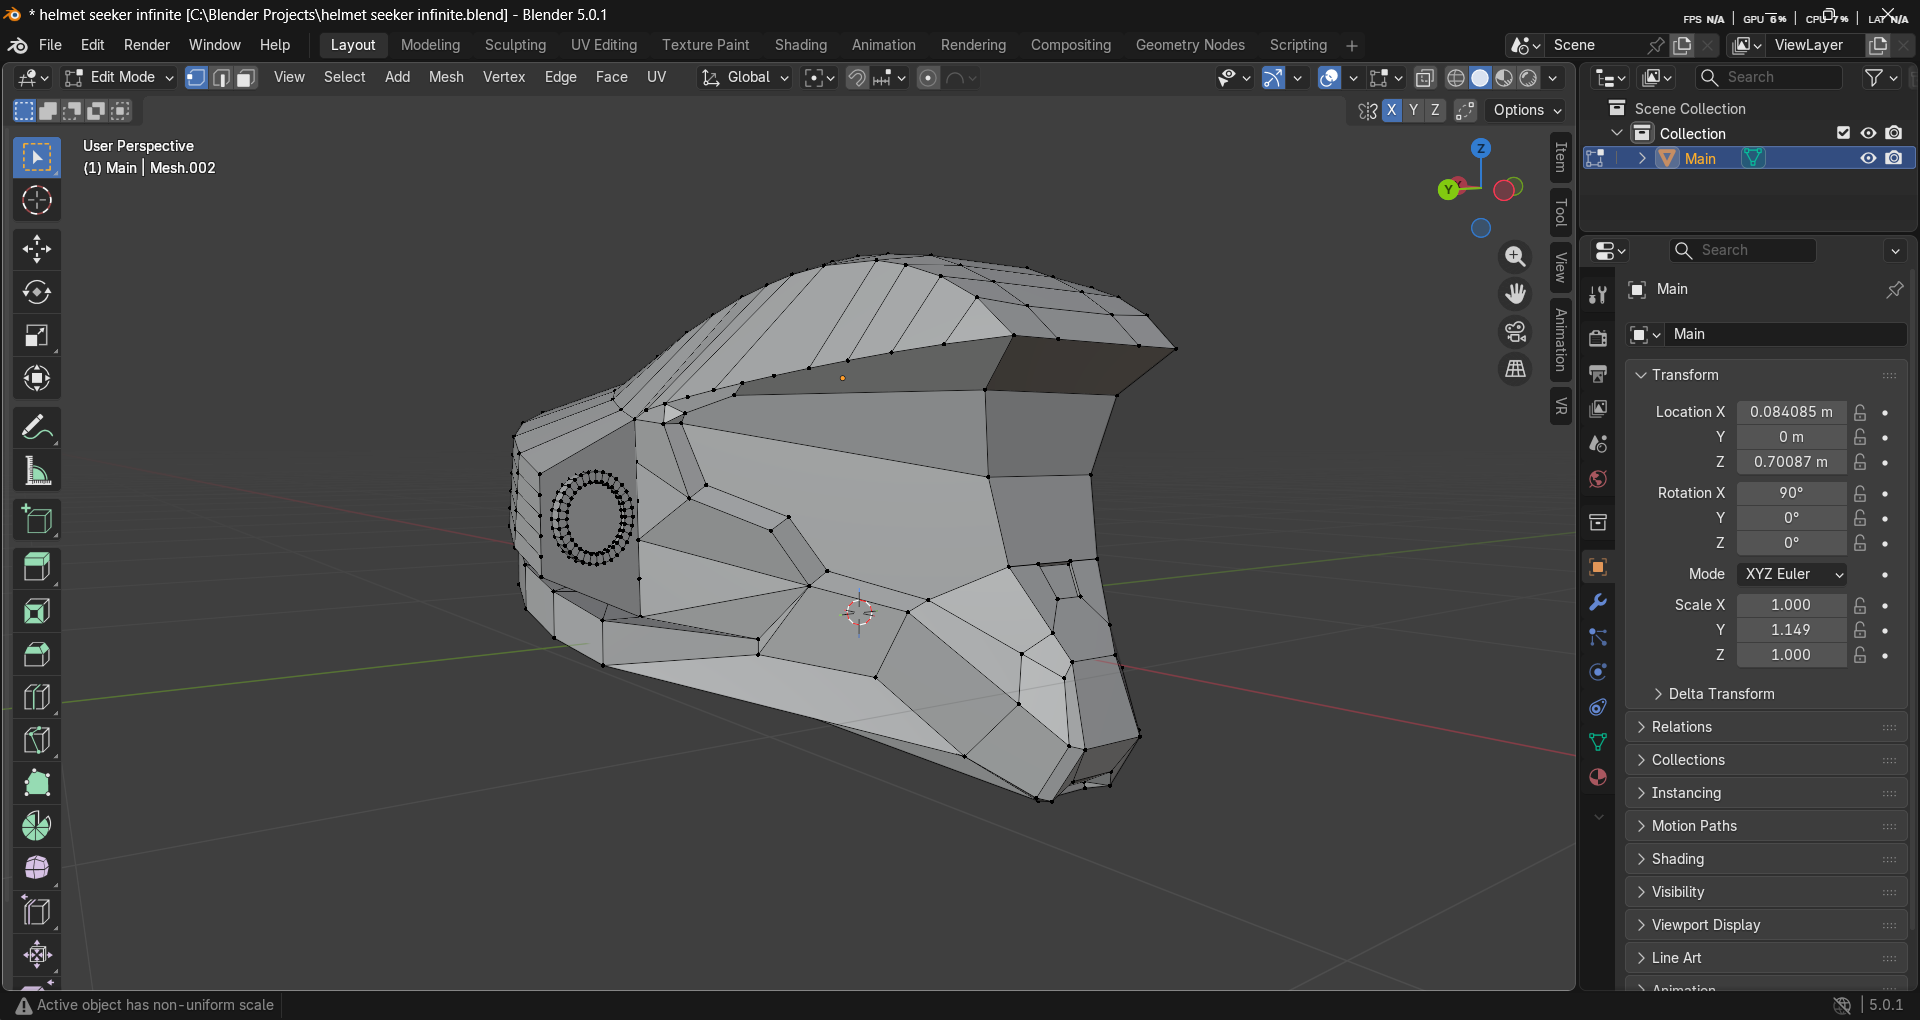The height and width of the screenshot is (1020, 1920).
Task: Toggle X axis mirror button
Action: [1391, 111]
